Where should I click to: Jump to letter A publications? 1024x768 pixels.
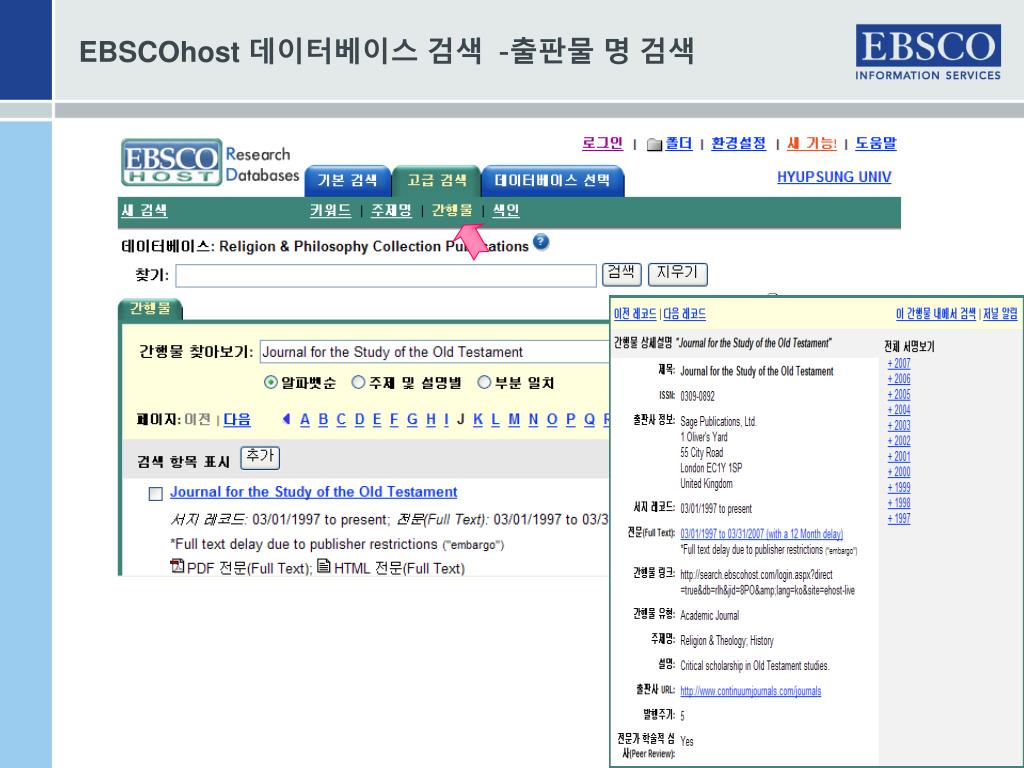(305, 419)
